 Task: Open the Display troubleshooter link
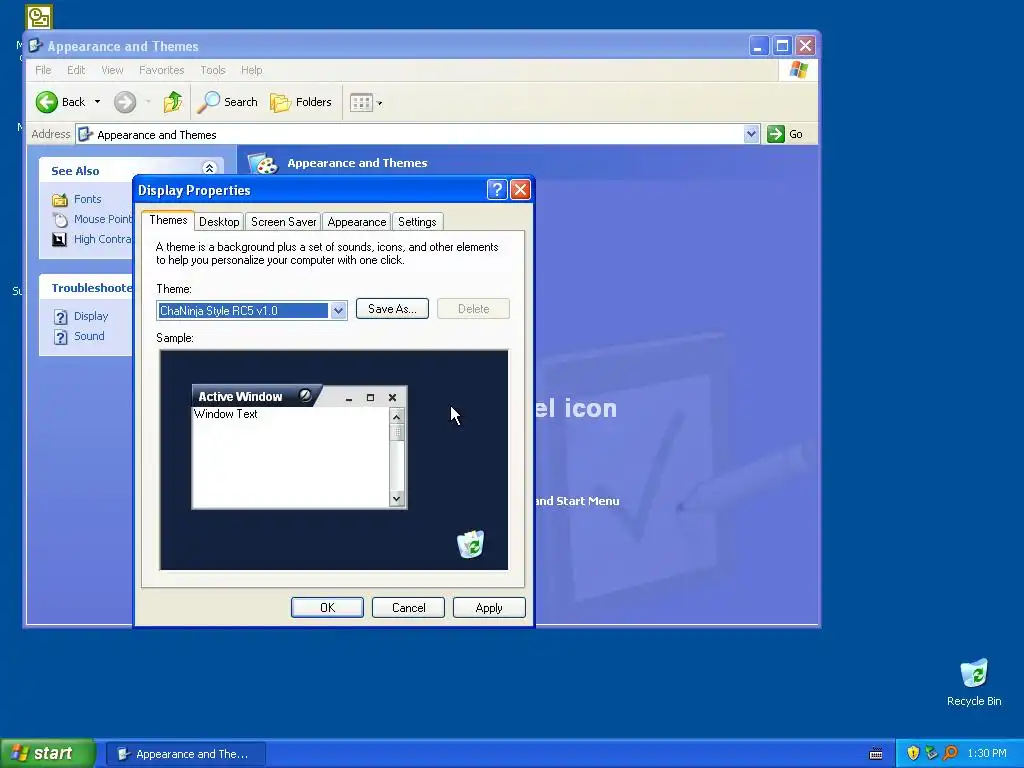point(91,316)
